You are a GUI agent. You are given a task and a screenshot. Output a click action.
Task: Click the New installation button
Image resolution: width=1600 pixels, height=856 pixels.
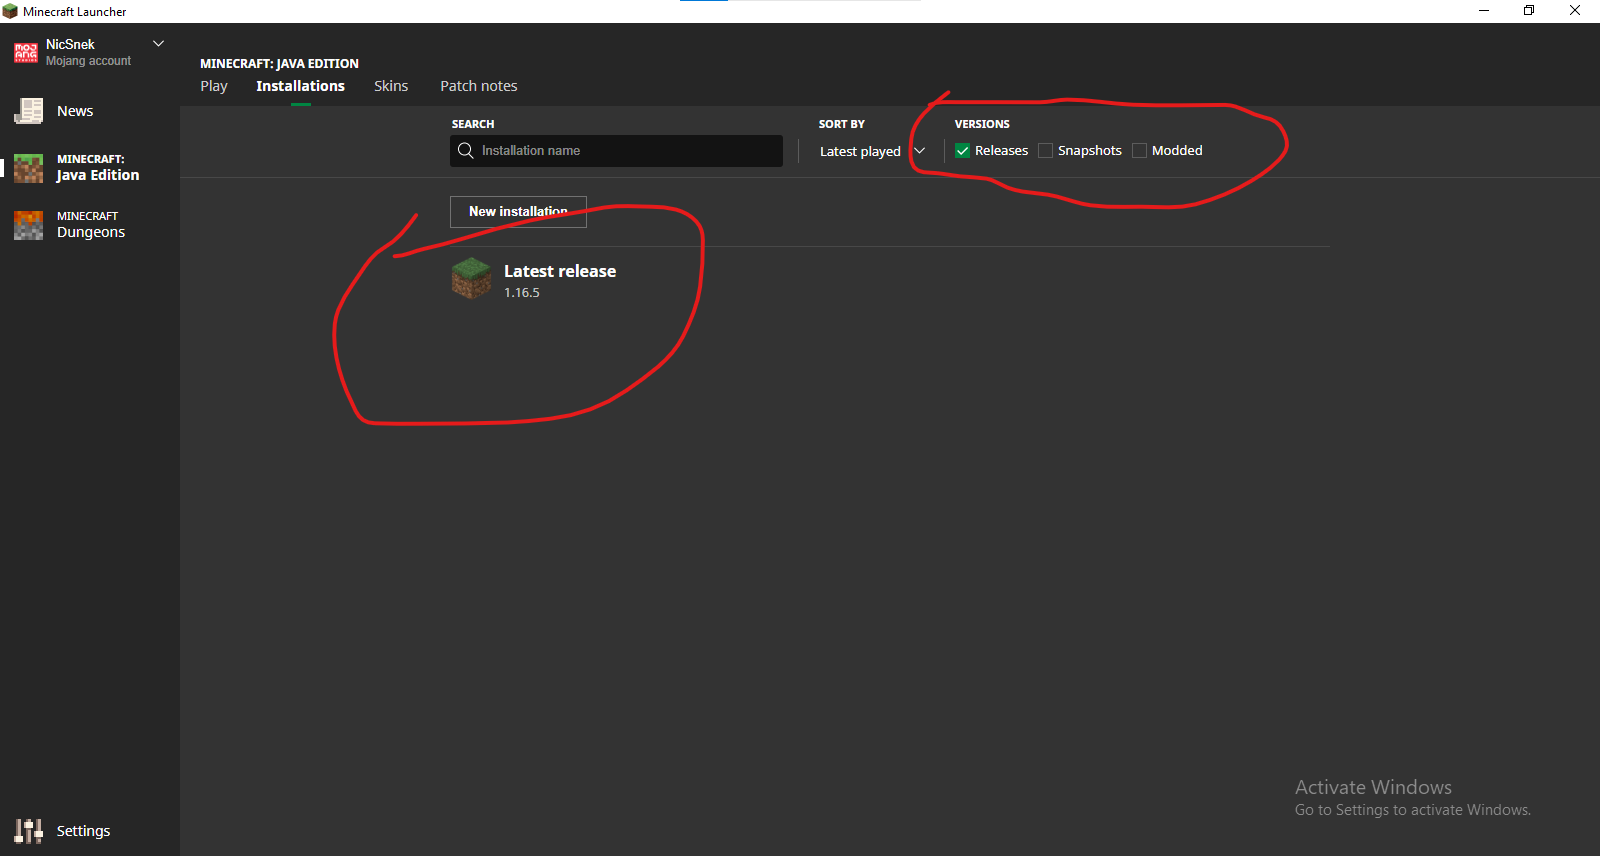point(518,212)
